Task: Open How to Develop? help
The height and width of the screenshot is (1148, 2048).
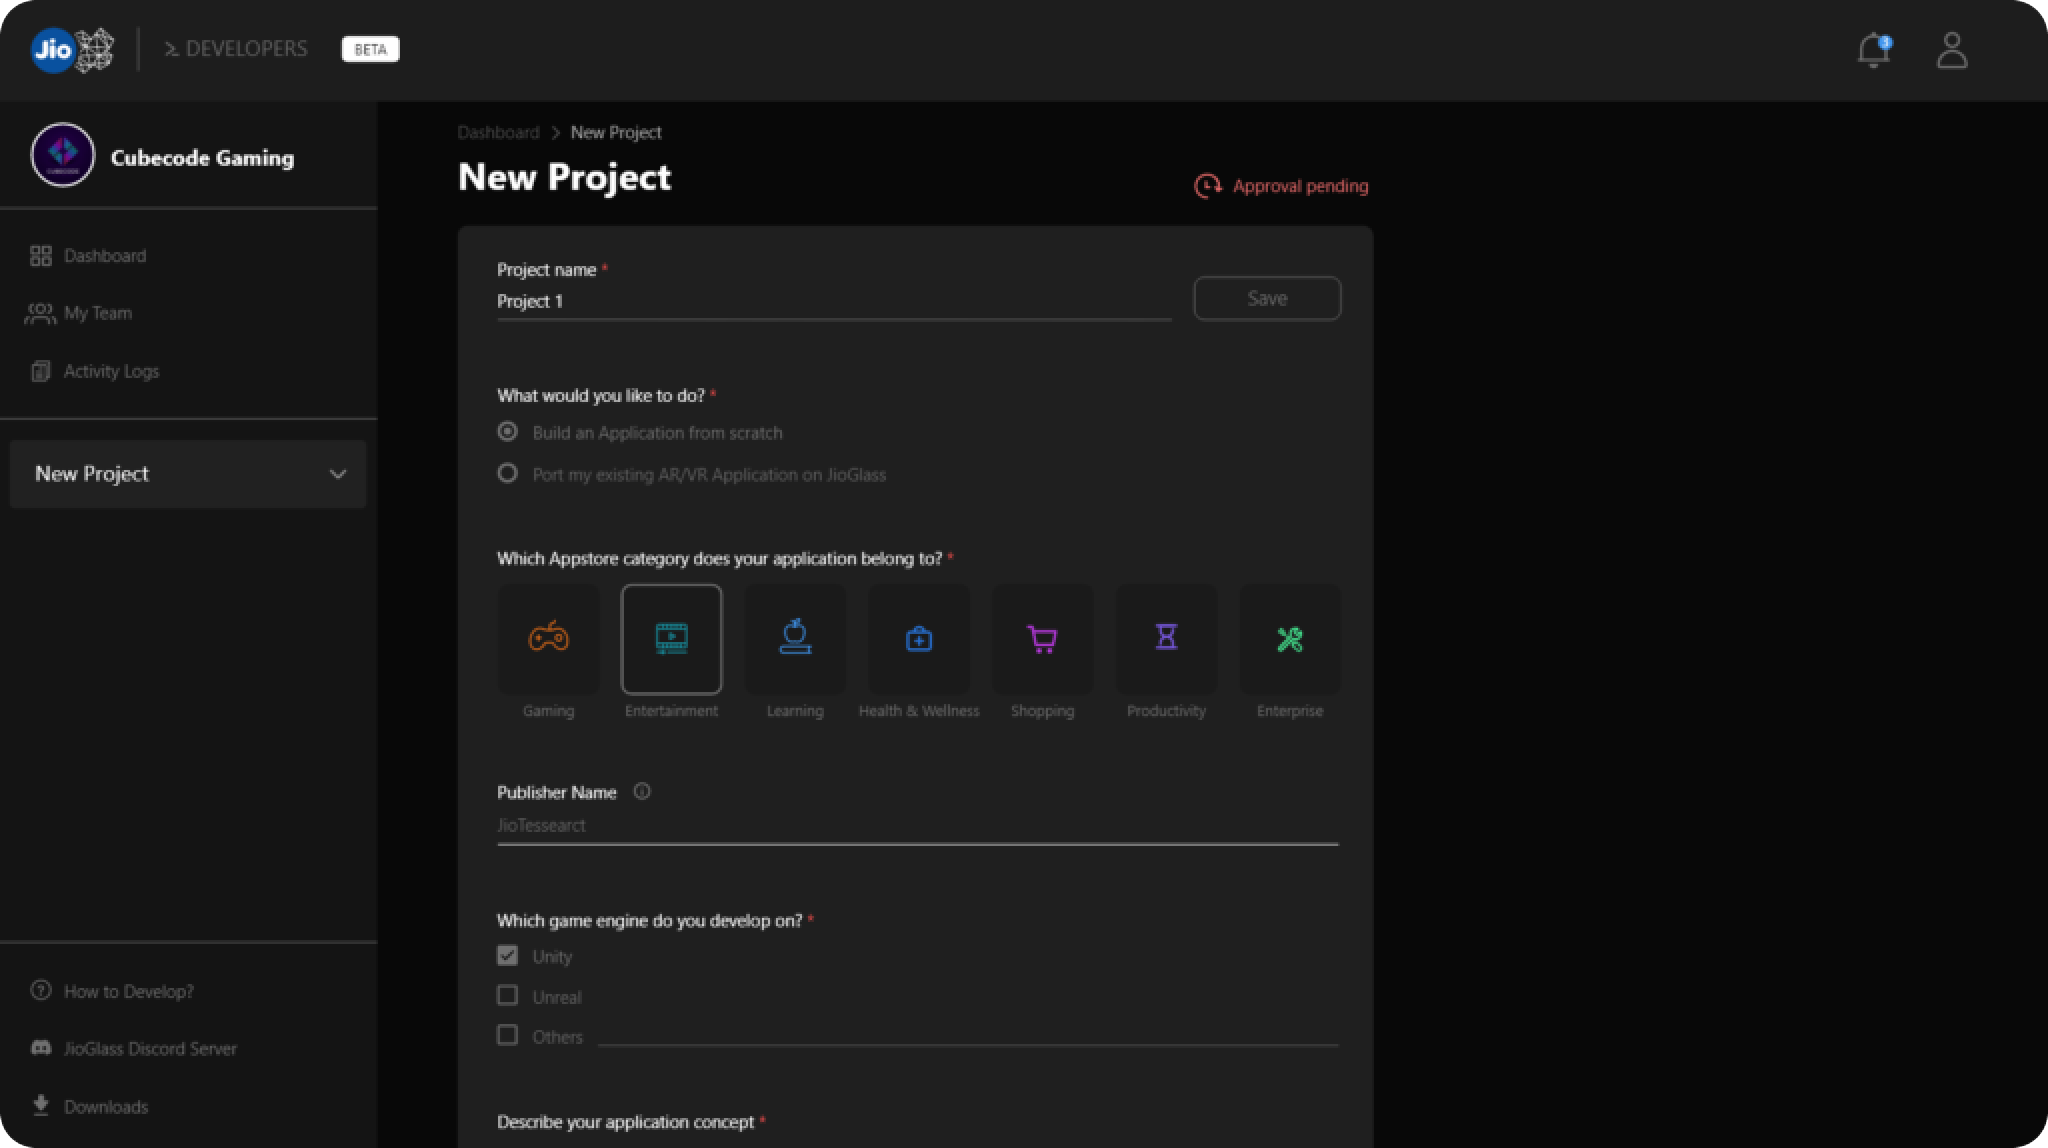Action: (112, 991)
